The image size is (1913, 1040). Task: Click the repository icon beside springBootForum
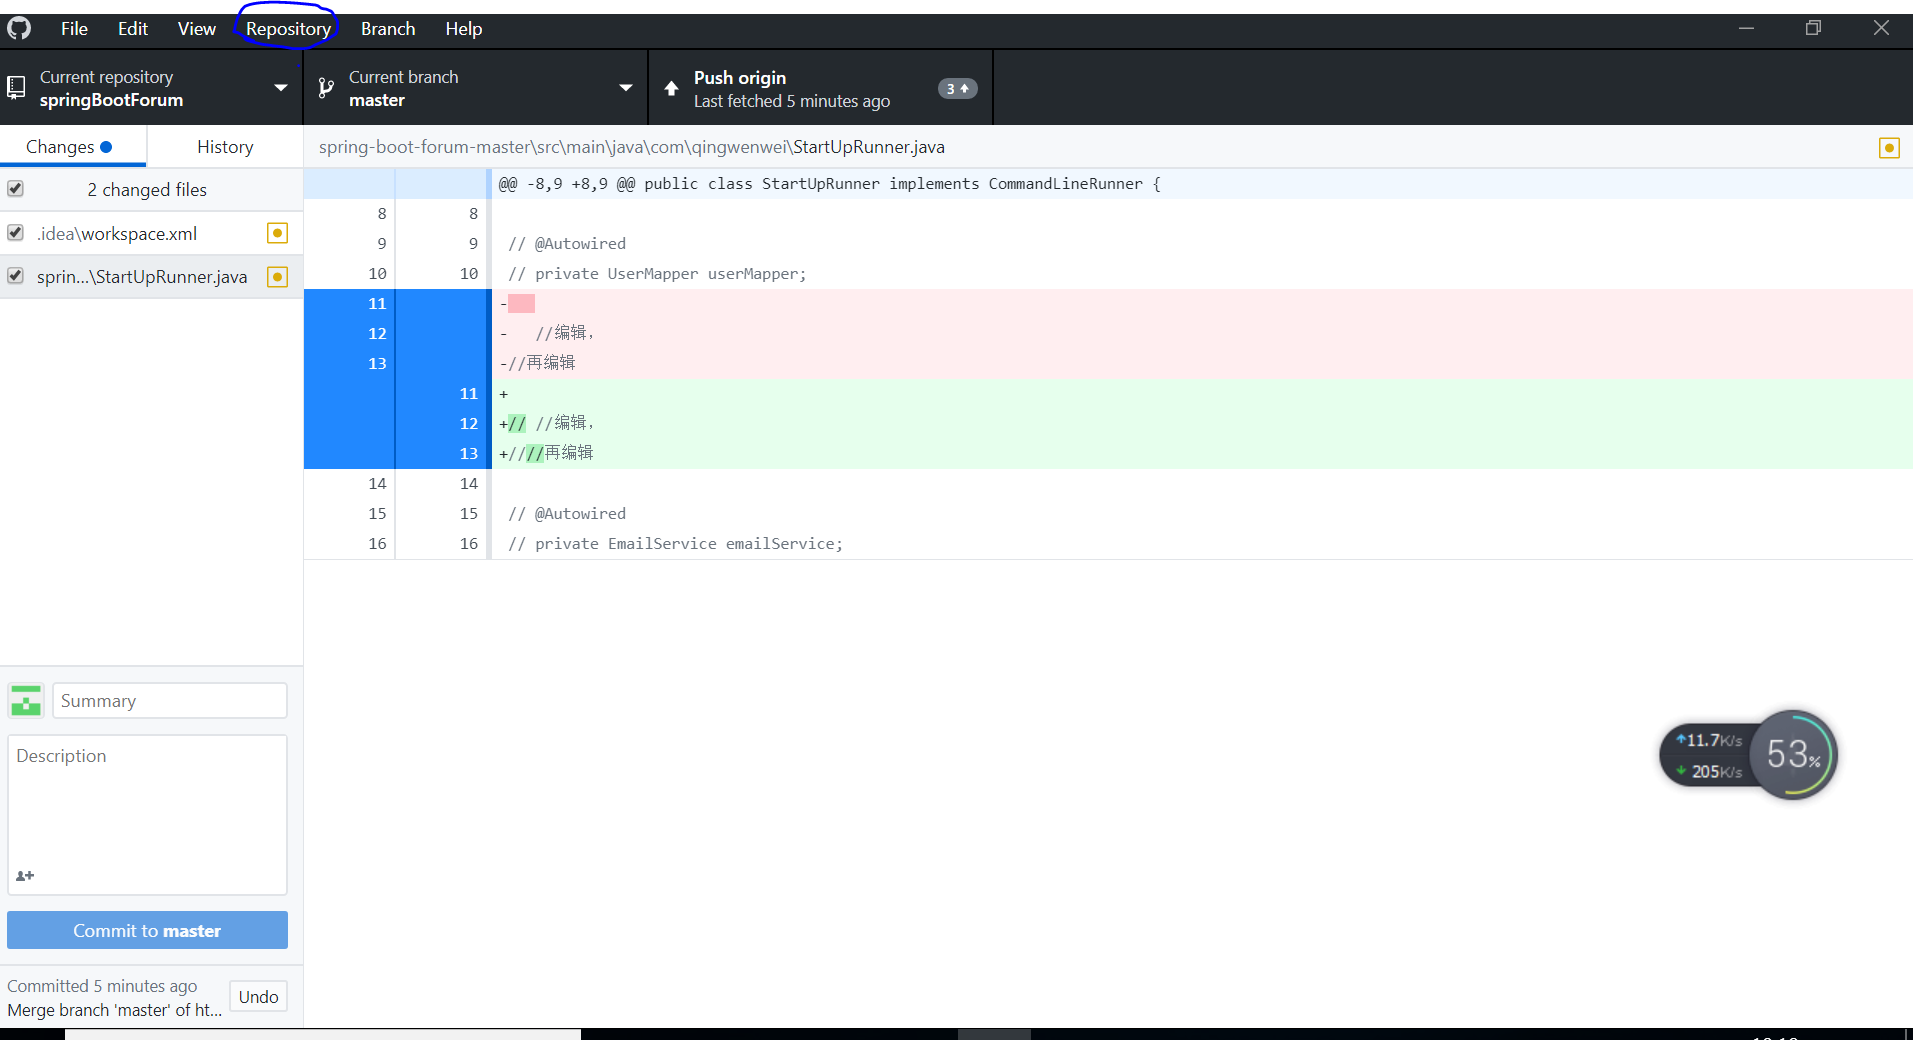tap(16, 88)
